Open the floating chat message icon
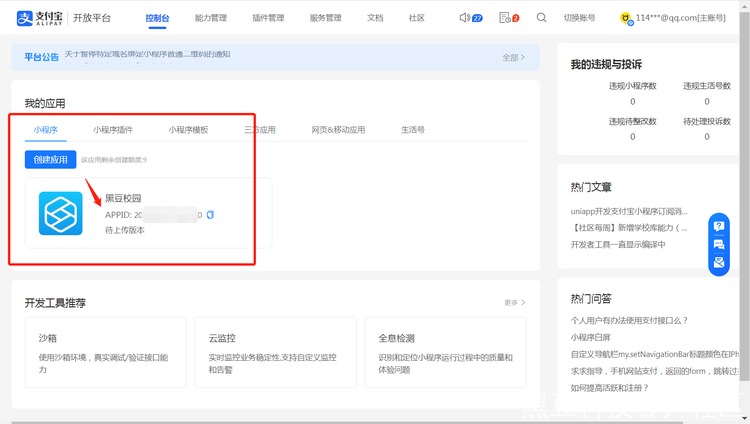 click(x=719, y=244)
